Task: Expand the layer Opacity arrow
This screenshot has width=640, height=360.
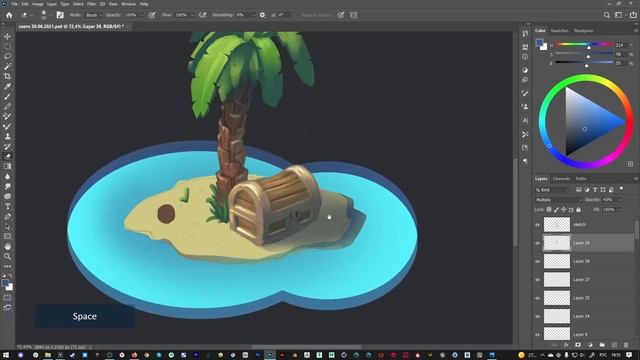Action: click(x=620, y=200)
